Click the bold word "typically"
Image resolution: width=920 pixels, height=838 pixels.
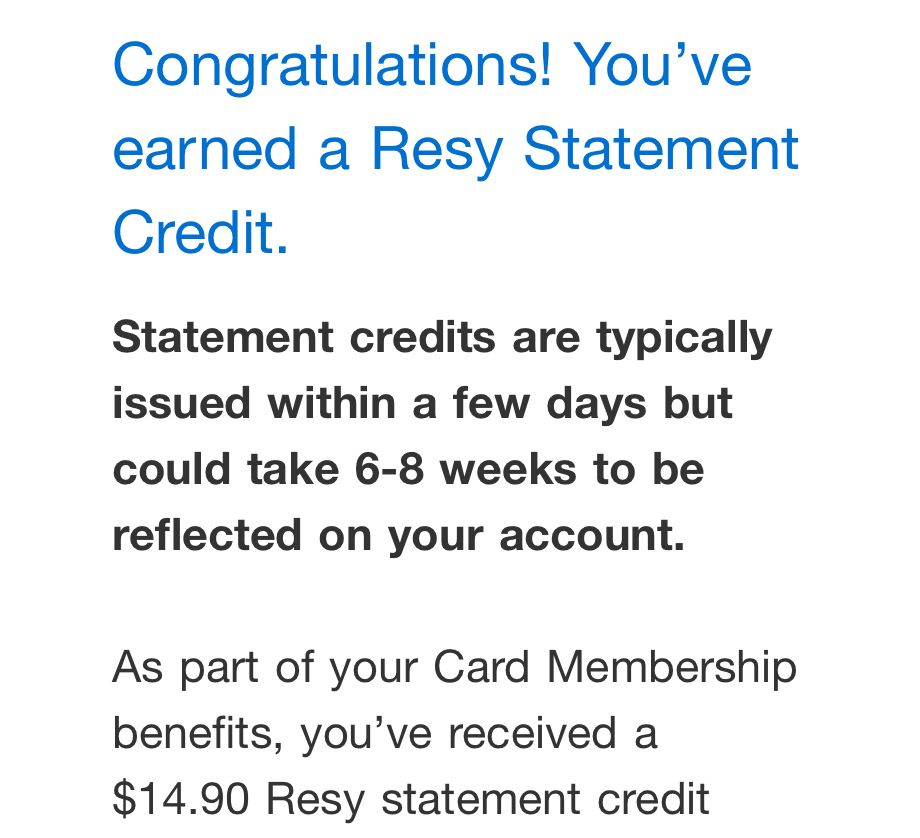click(684, 340)
